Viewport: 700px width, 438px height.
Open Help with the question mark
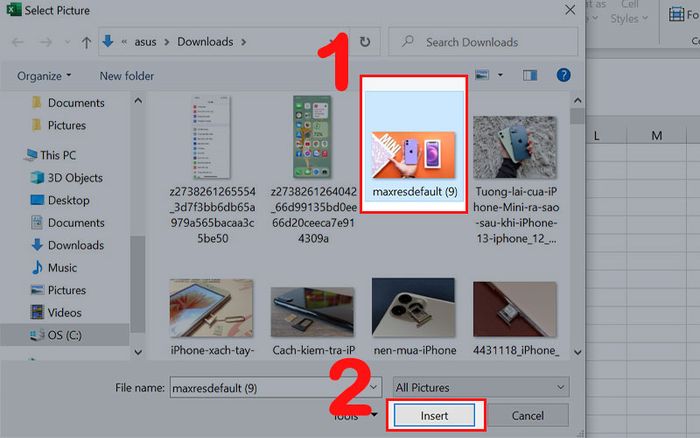pyautogui.click(x=563, y=75)
